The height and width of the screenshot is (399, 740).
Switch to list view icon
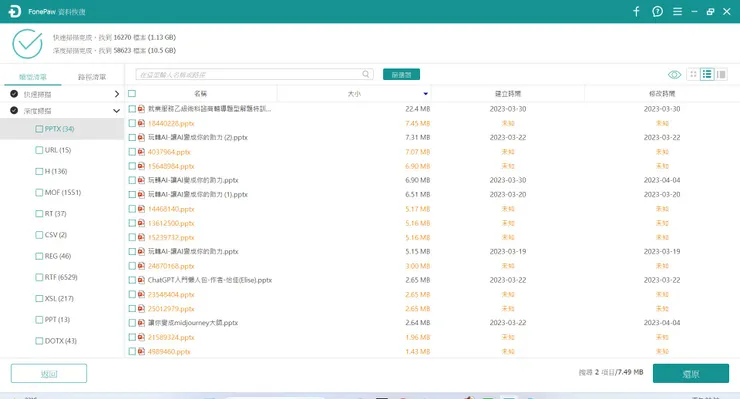click(707, 74)
